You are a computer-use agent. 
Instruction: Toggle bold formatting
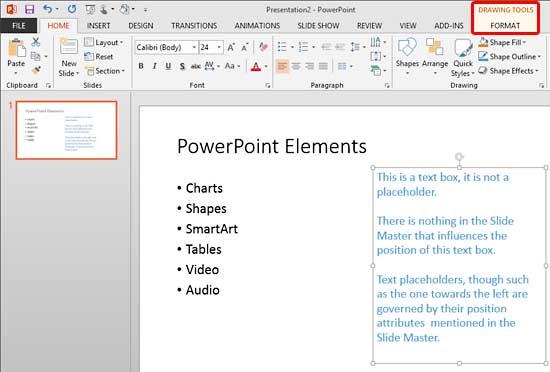tap(141, 66)
